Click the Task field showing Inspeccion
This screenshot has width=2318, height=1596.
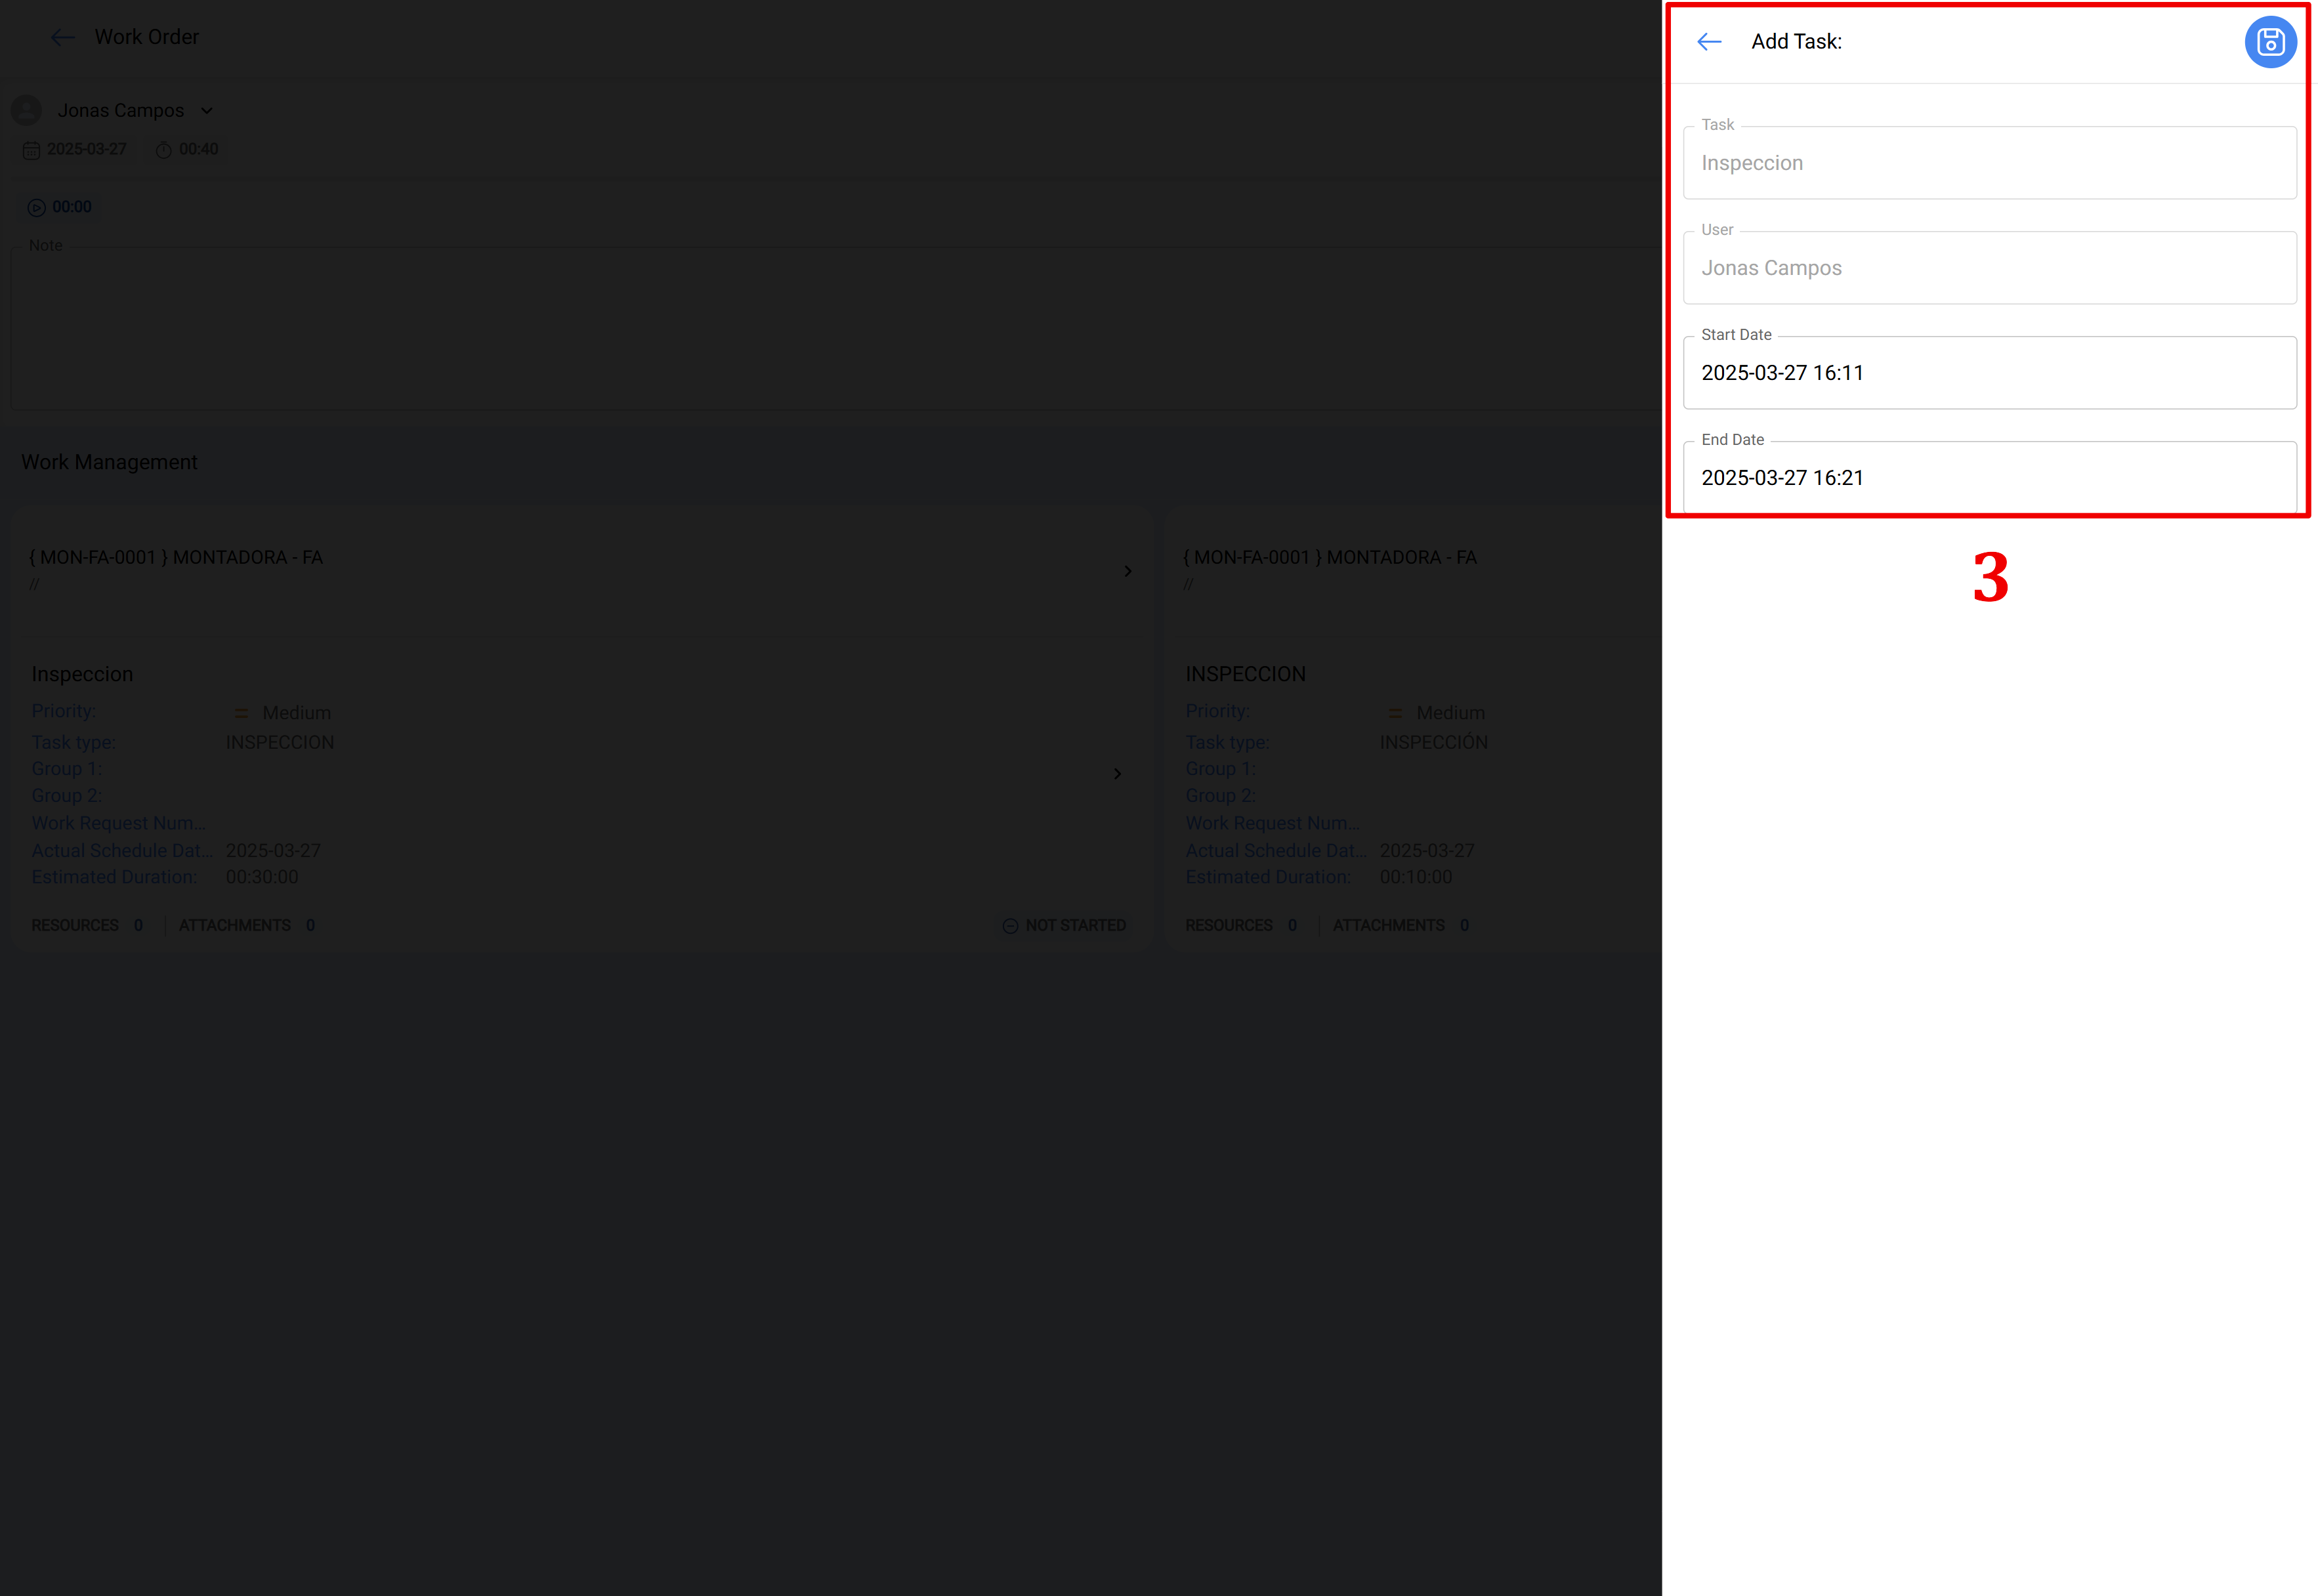[x=1989, y=163]
